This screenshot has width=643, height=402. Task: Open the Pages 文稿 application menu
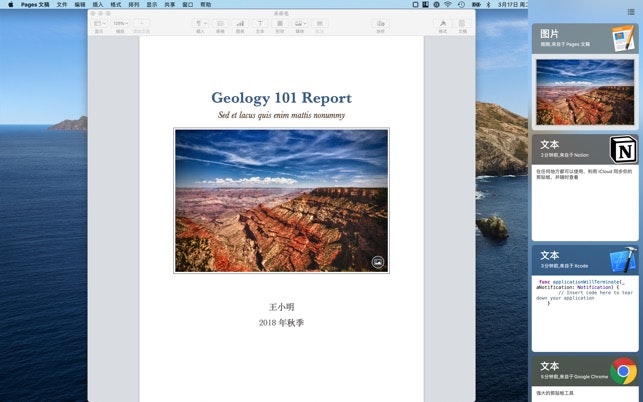(x=35, y=5)
